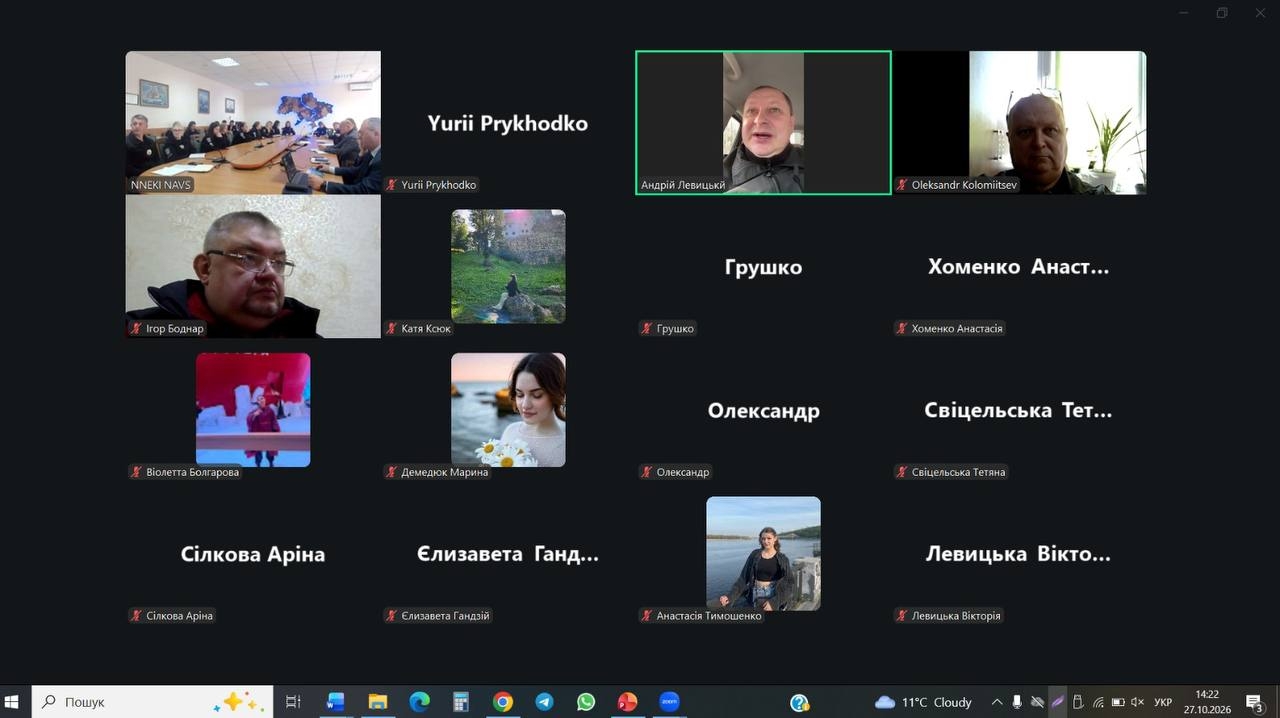Viewport: 1280px width, 718px height.
Task: Open Calculator from the taskbar
Action: point(461,702)
